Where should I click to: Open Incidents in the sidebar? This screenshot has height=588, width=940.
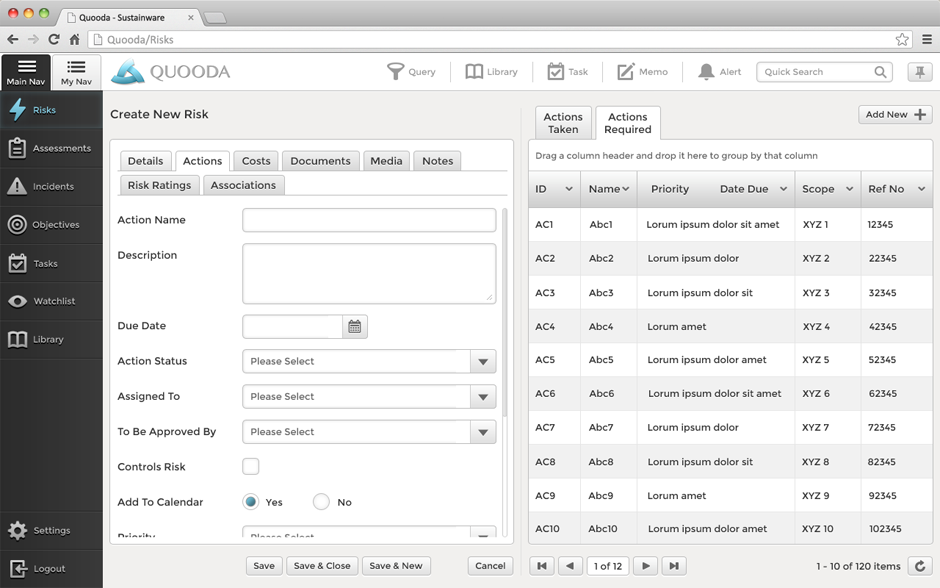pos(52,186)
